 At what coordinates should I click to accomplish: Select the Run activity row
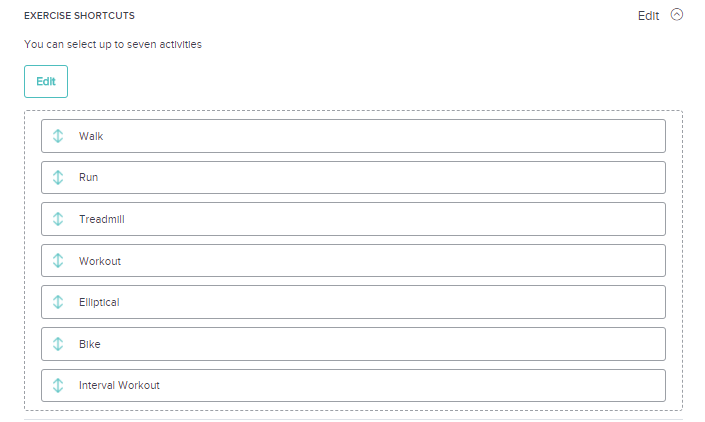[353, 178]
